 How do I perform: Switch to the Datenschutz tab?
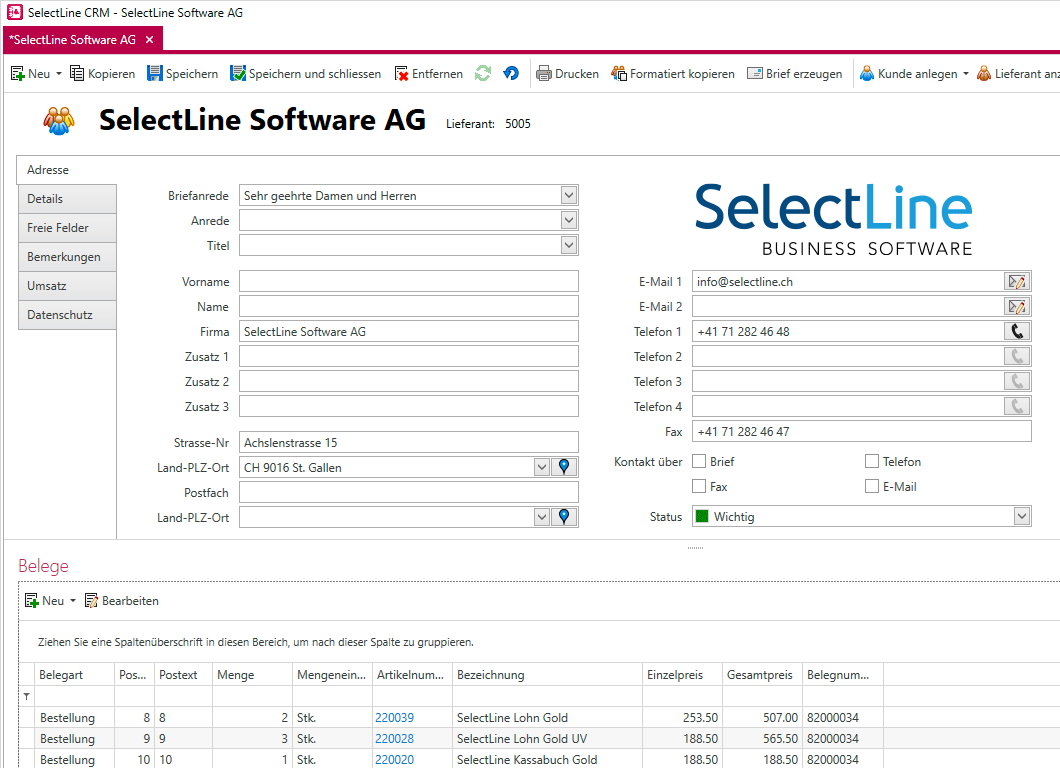[x=67, y=315]
